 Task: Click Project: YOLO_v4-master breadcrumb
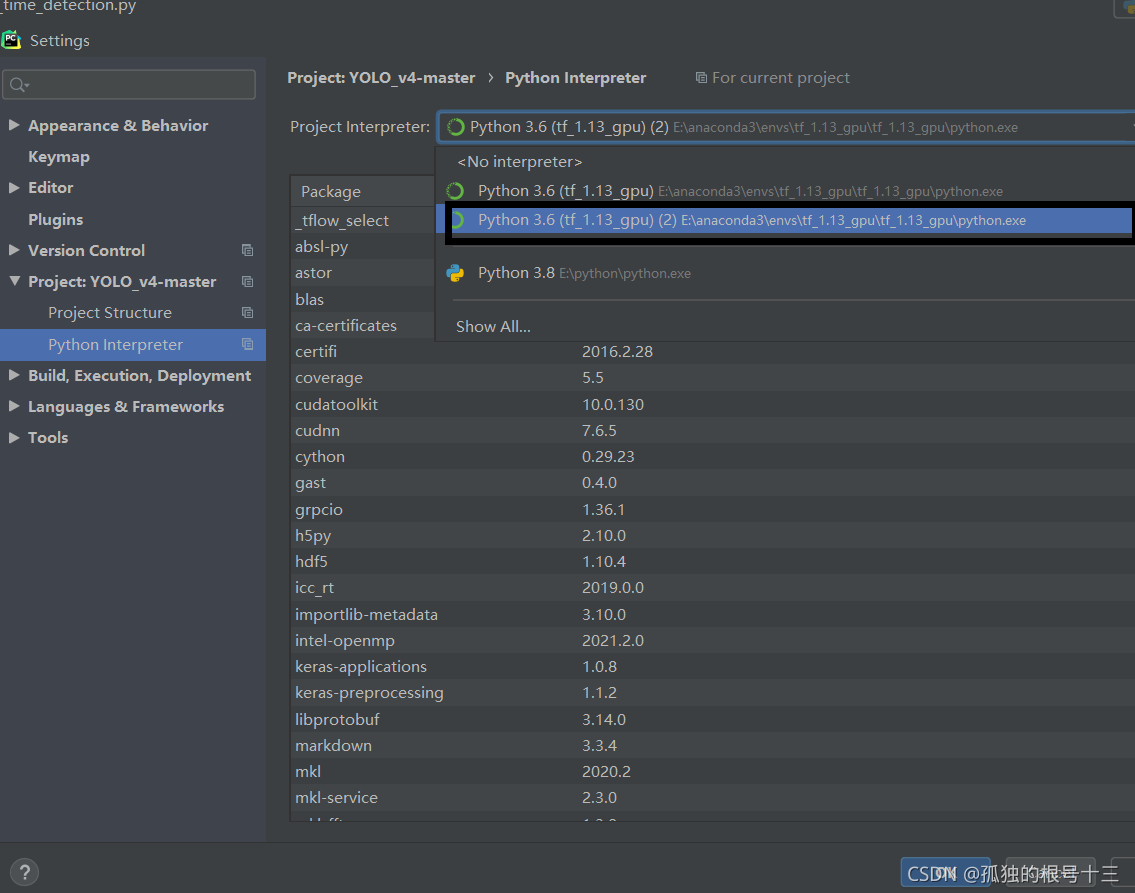(381, 77)
